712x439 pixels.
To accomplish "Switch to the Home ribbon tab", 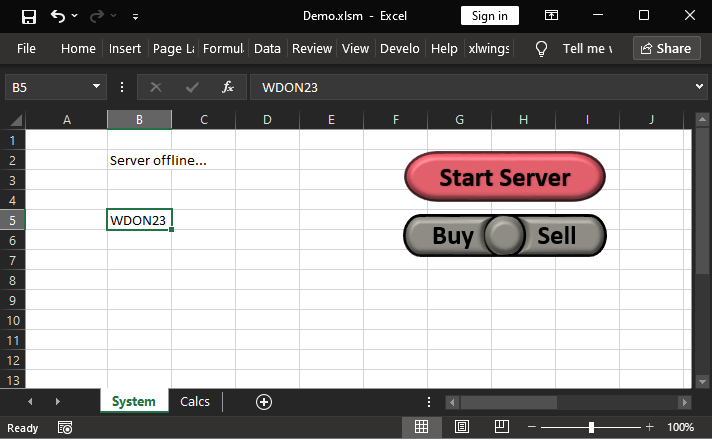I will tap(78, 49).
